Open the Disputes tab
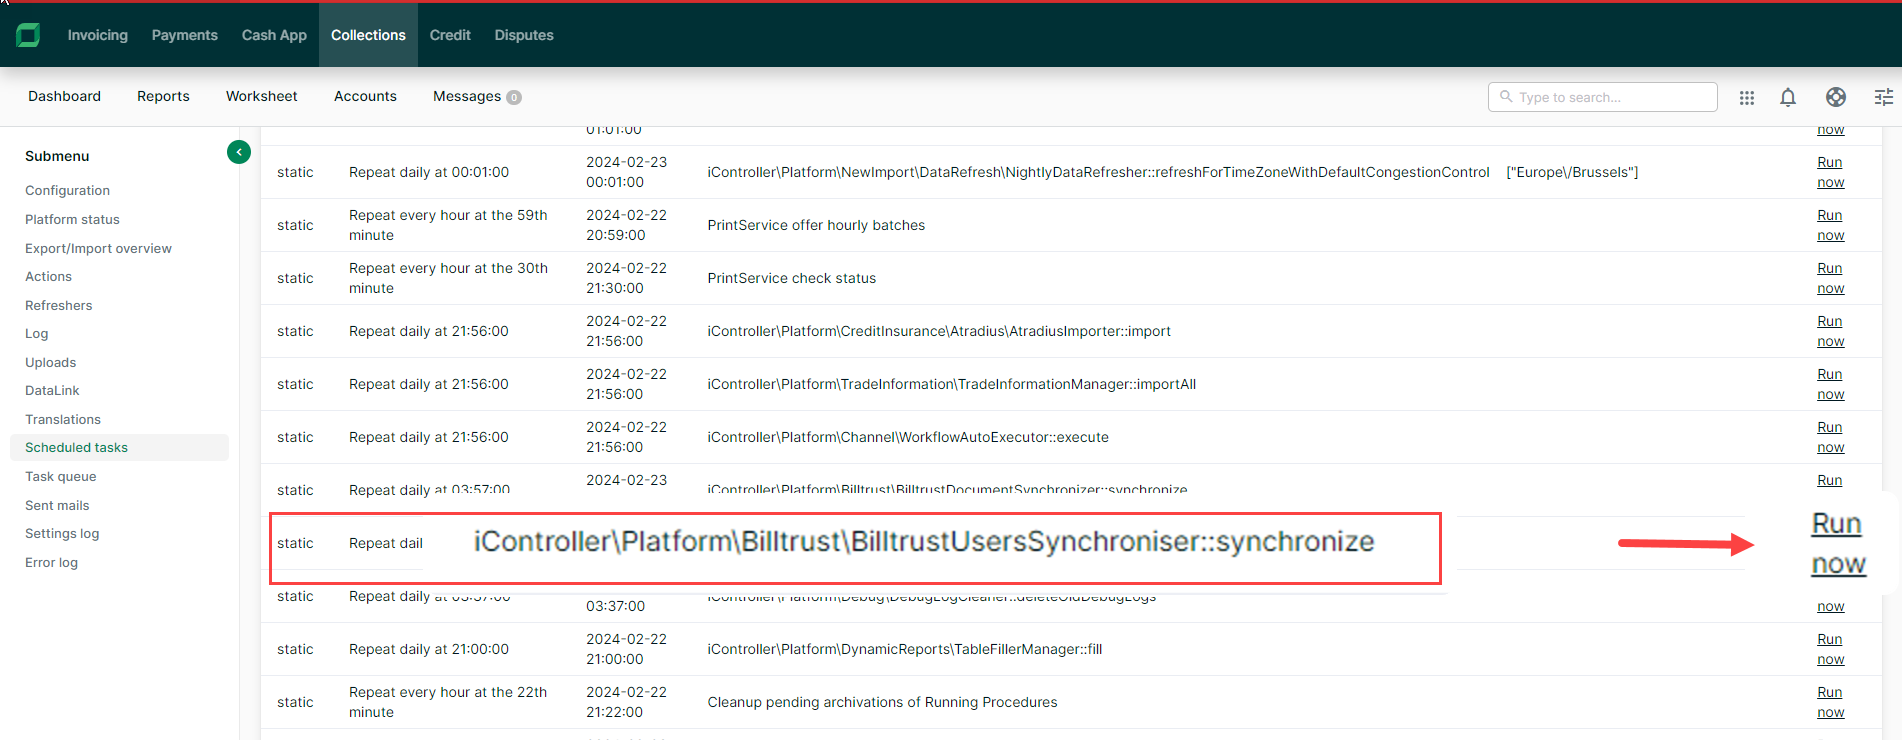This screenshot has width=1902, height=740. click(x=523, y=35)
